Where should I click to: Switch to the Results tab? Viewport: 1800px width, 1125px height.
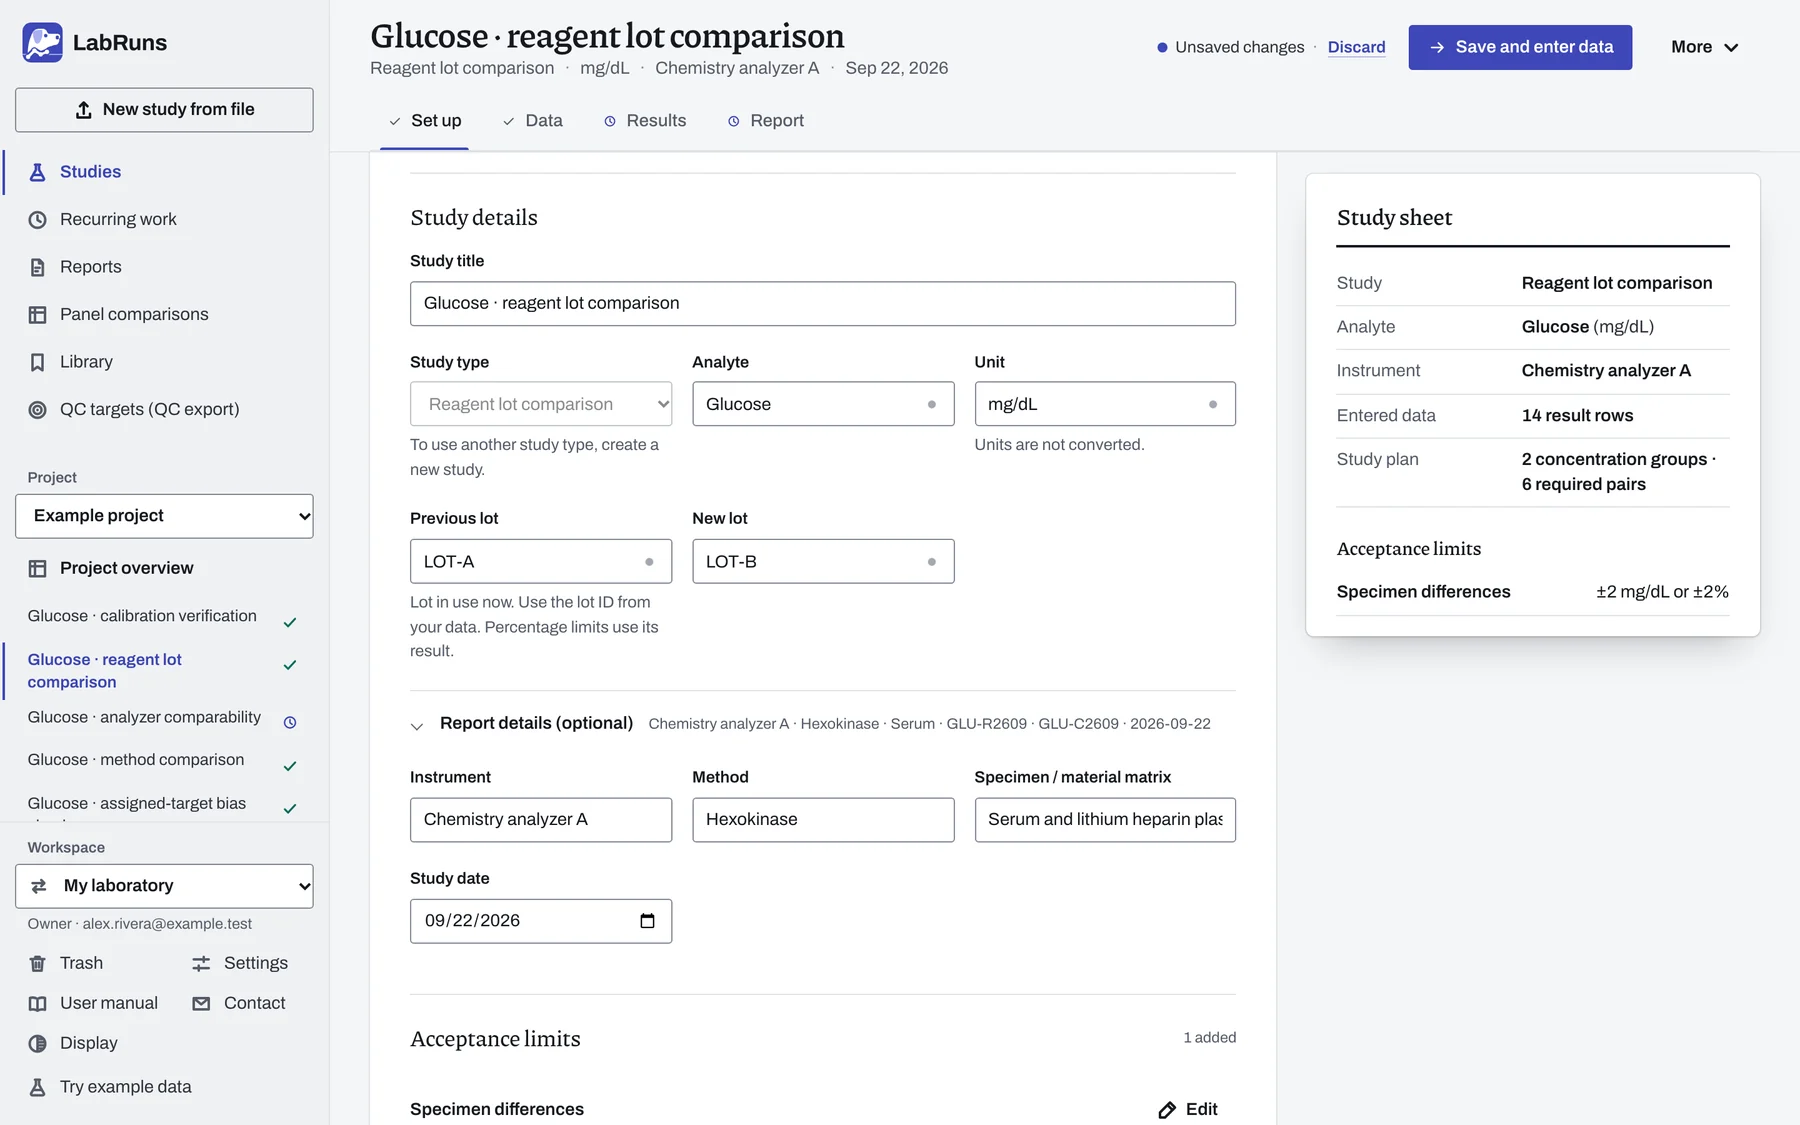644,121
